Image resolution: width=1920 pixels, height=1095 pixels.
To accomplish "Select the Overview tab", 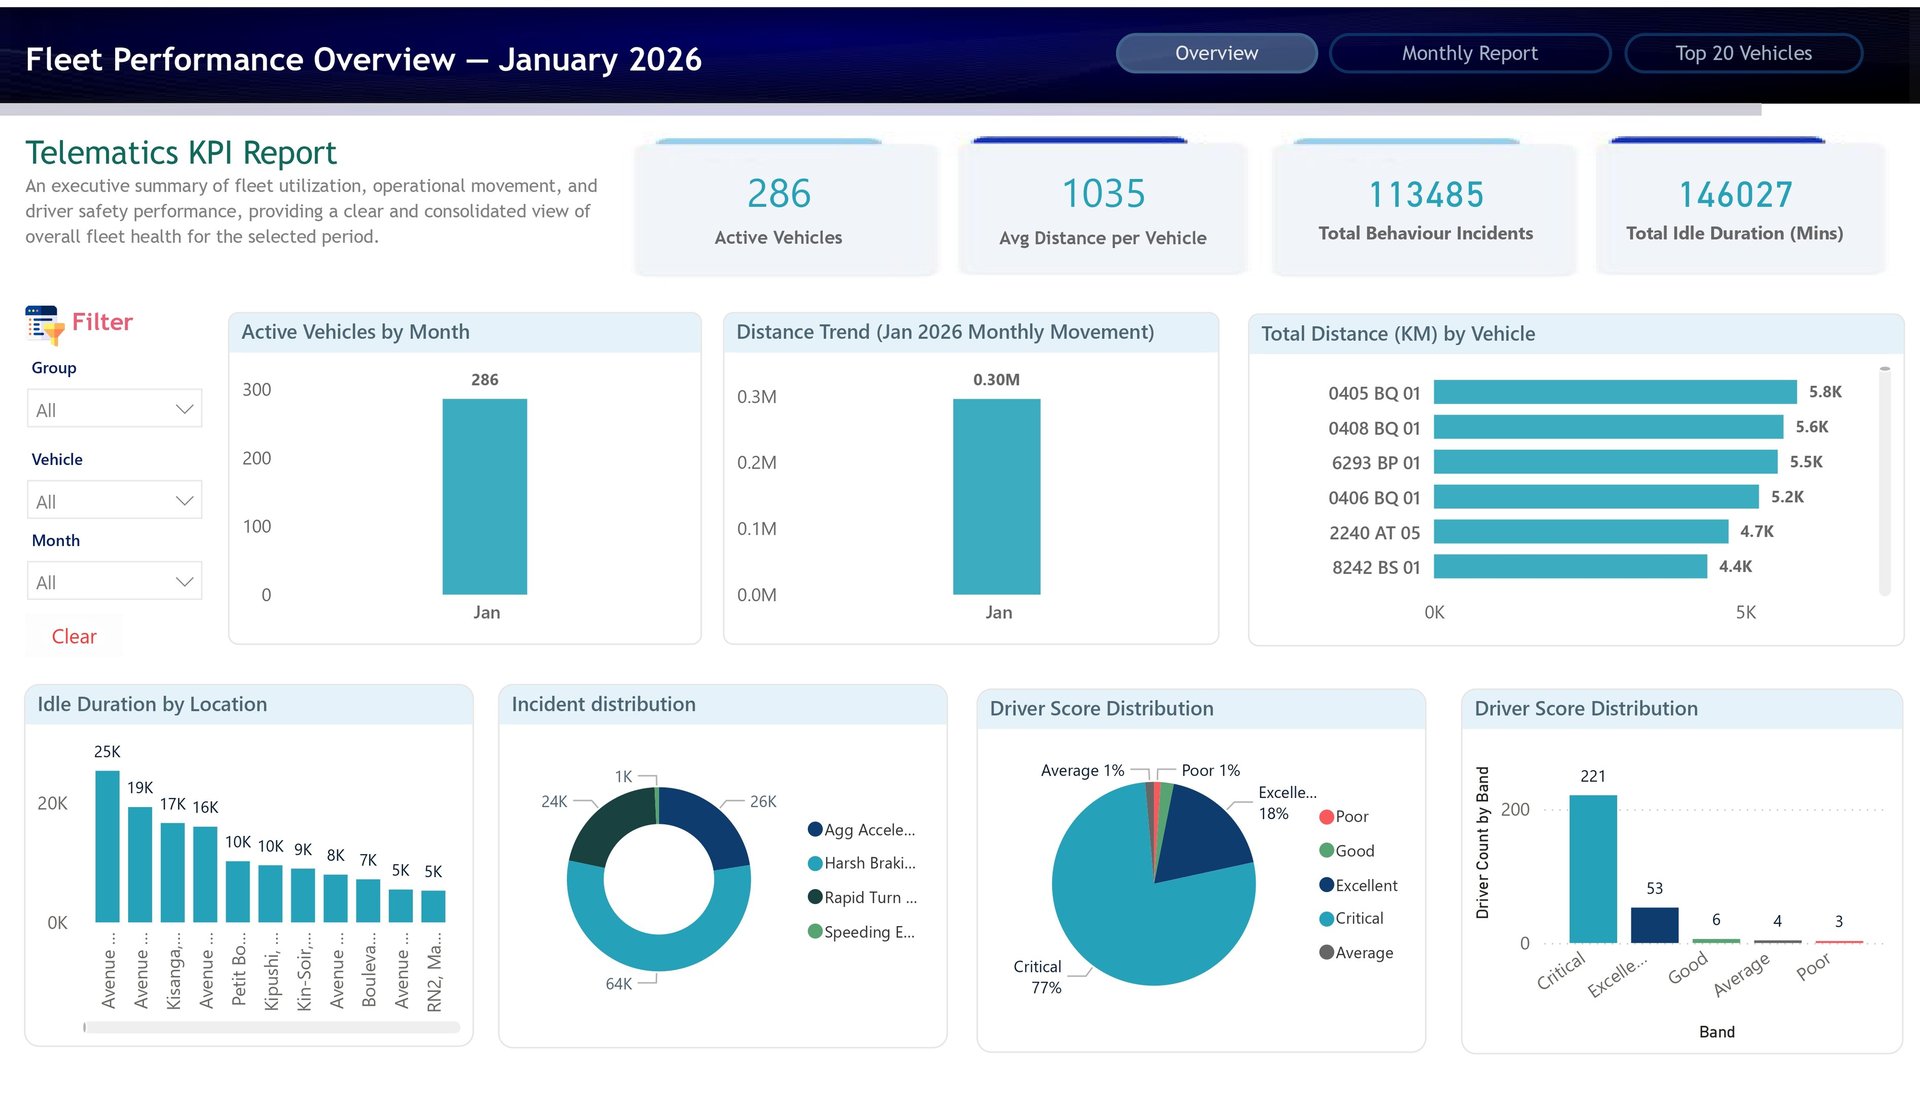I will tap(1216, 53).
